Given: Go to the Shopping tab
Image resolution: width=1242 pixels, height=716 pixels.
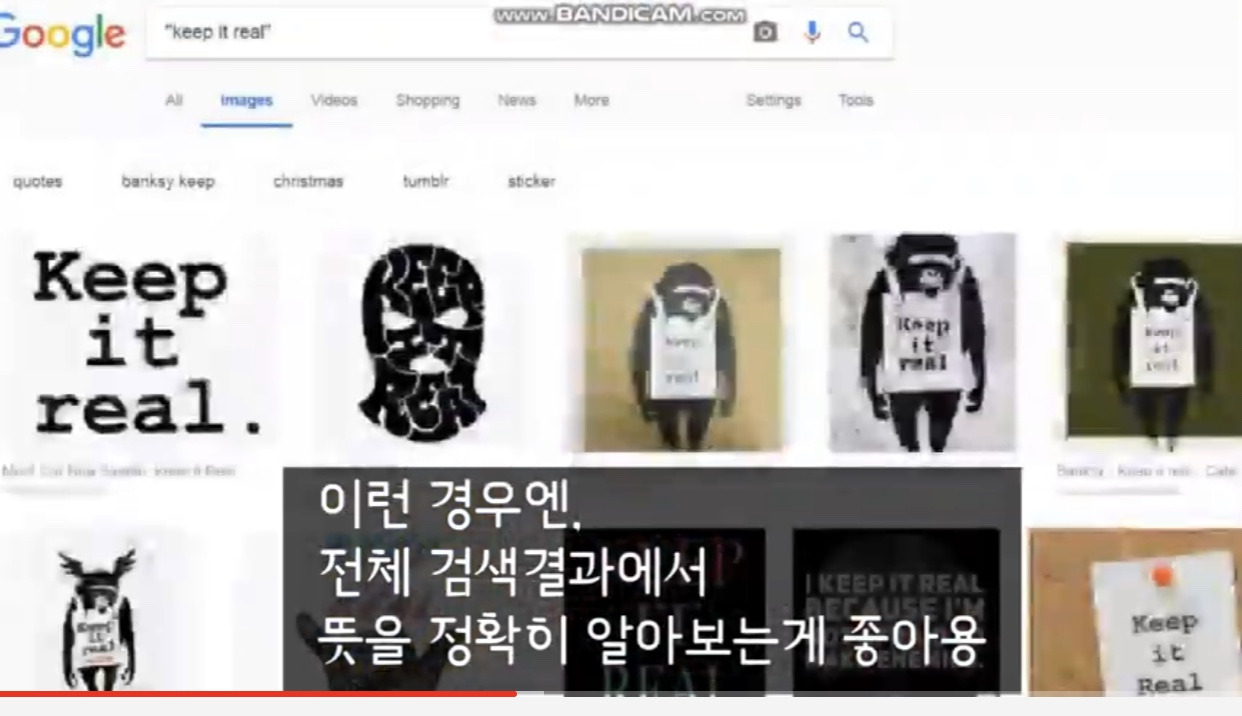Looking at the screenshot, I should pyautogui.click(x=428, y=100).
